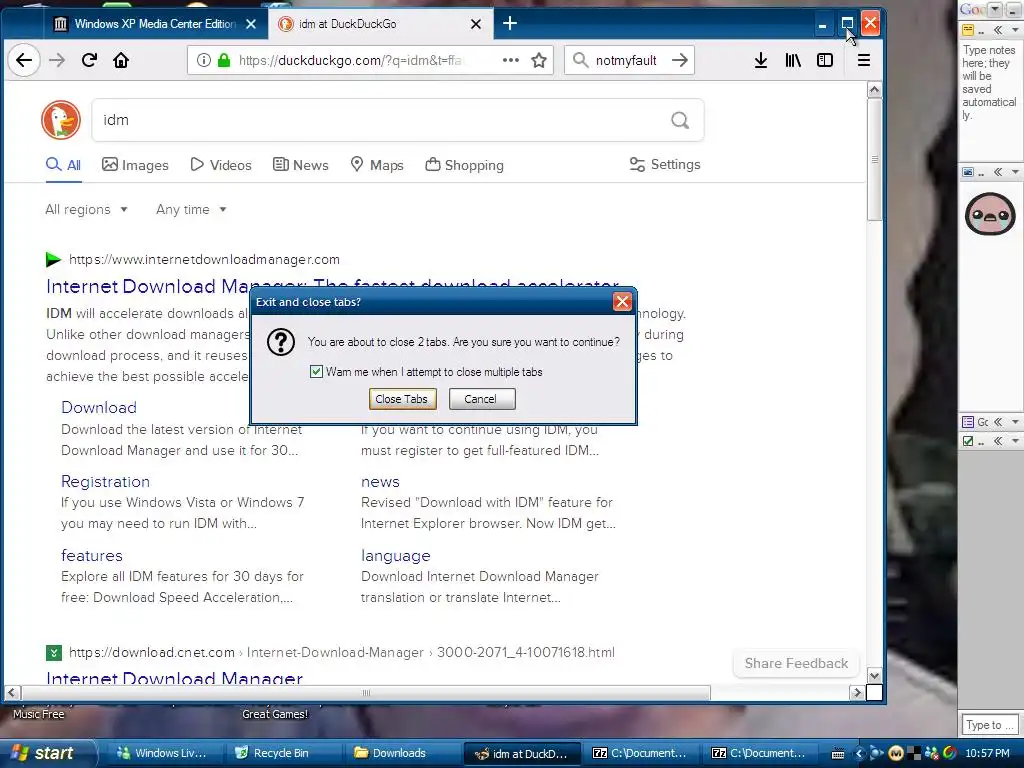Open the on-screen keyboard tray icon

838,754
